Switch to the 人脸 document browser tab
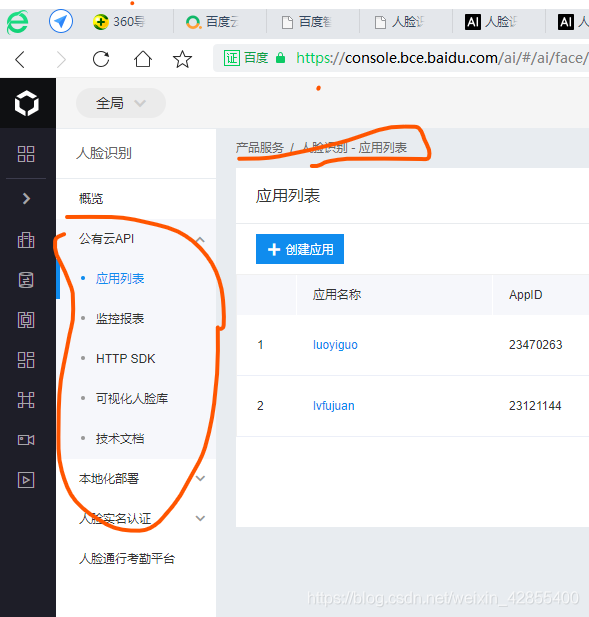Image resolution: width=589 pixels, height=617 pixels. [x=406, y=22]
